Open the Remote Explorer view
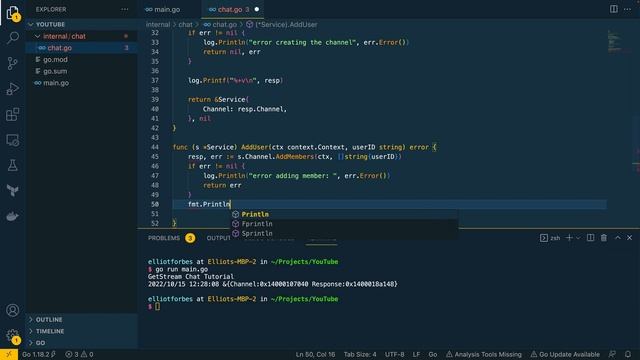 13,140
